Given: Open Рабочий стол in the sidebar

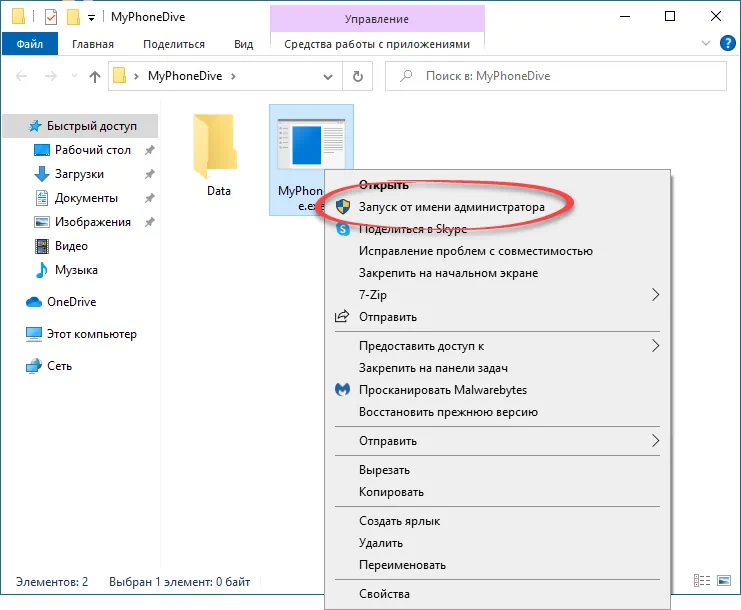Looking at the screenshot, I should [x=93, y=150].
